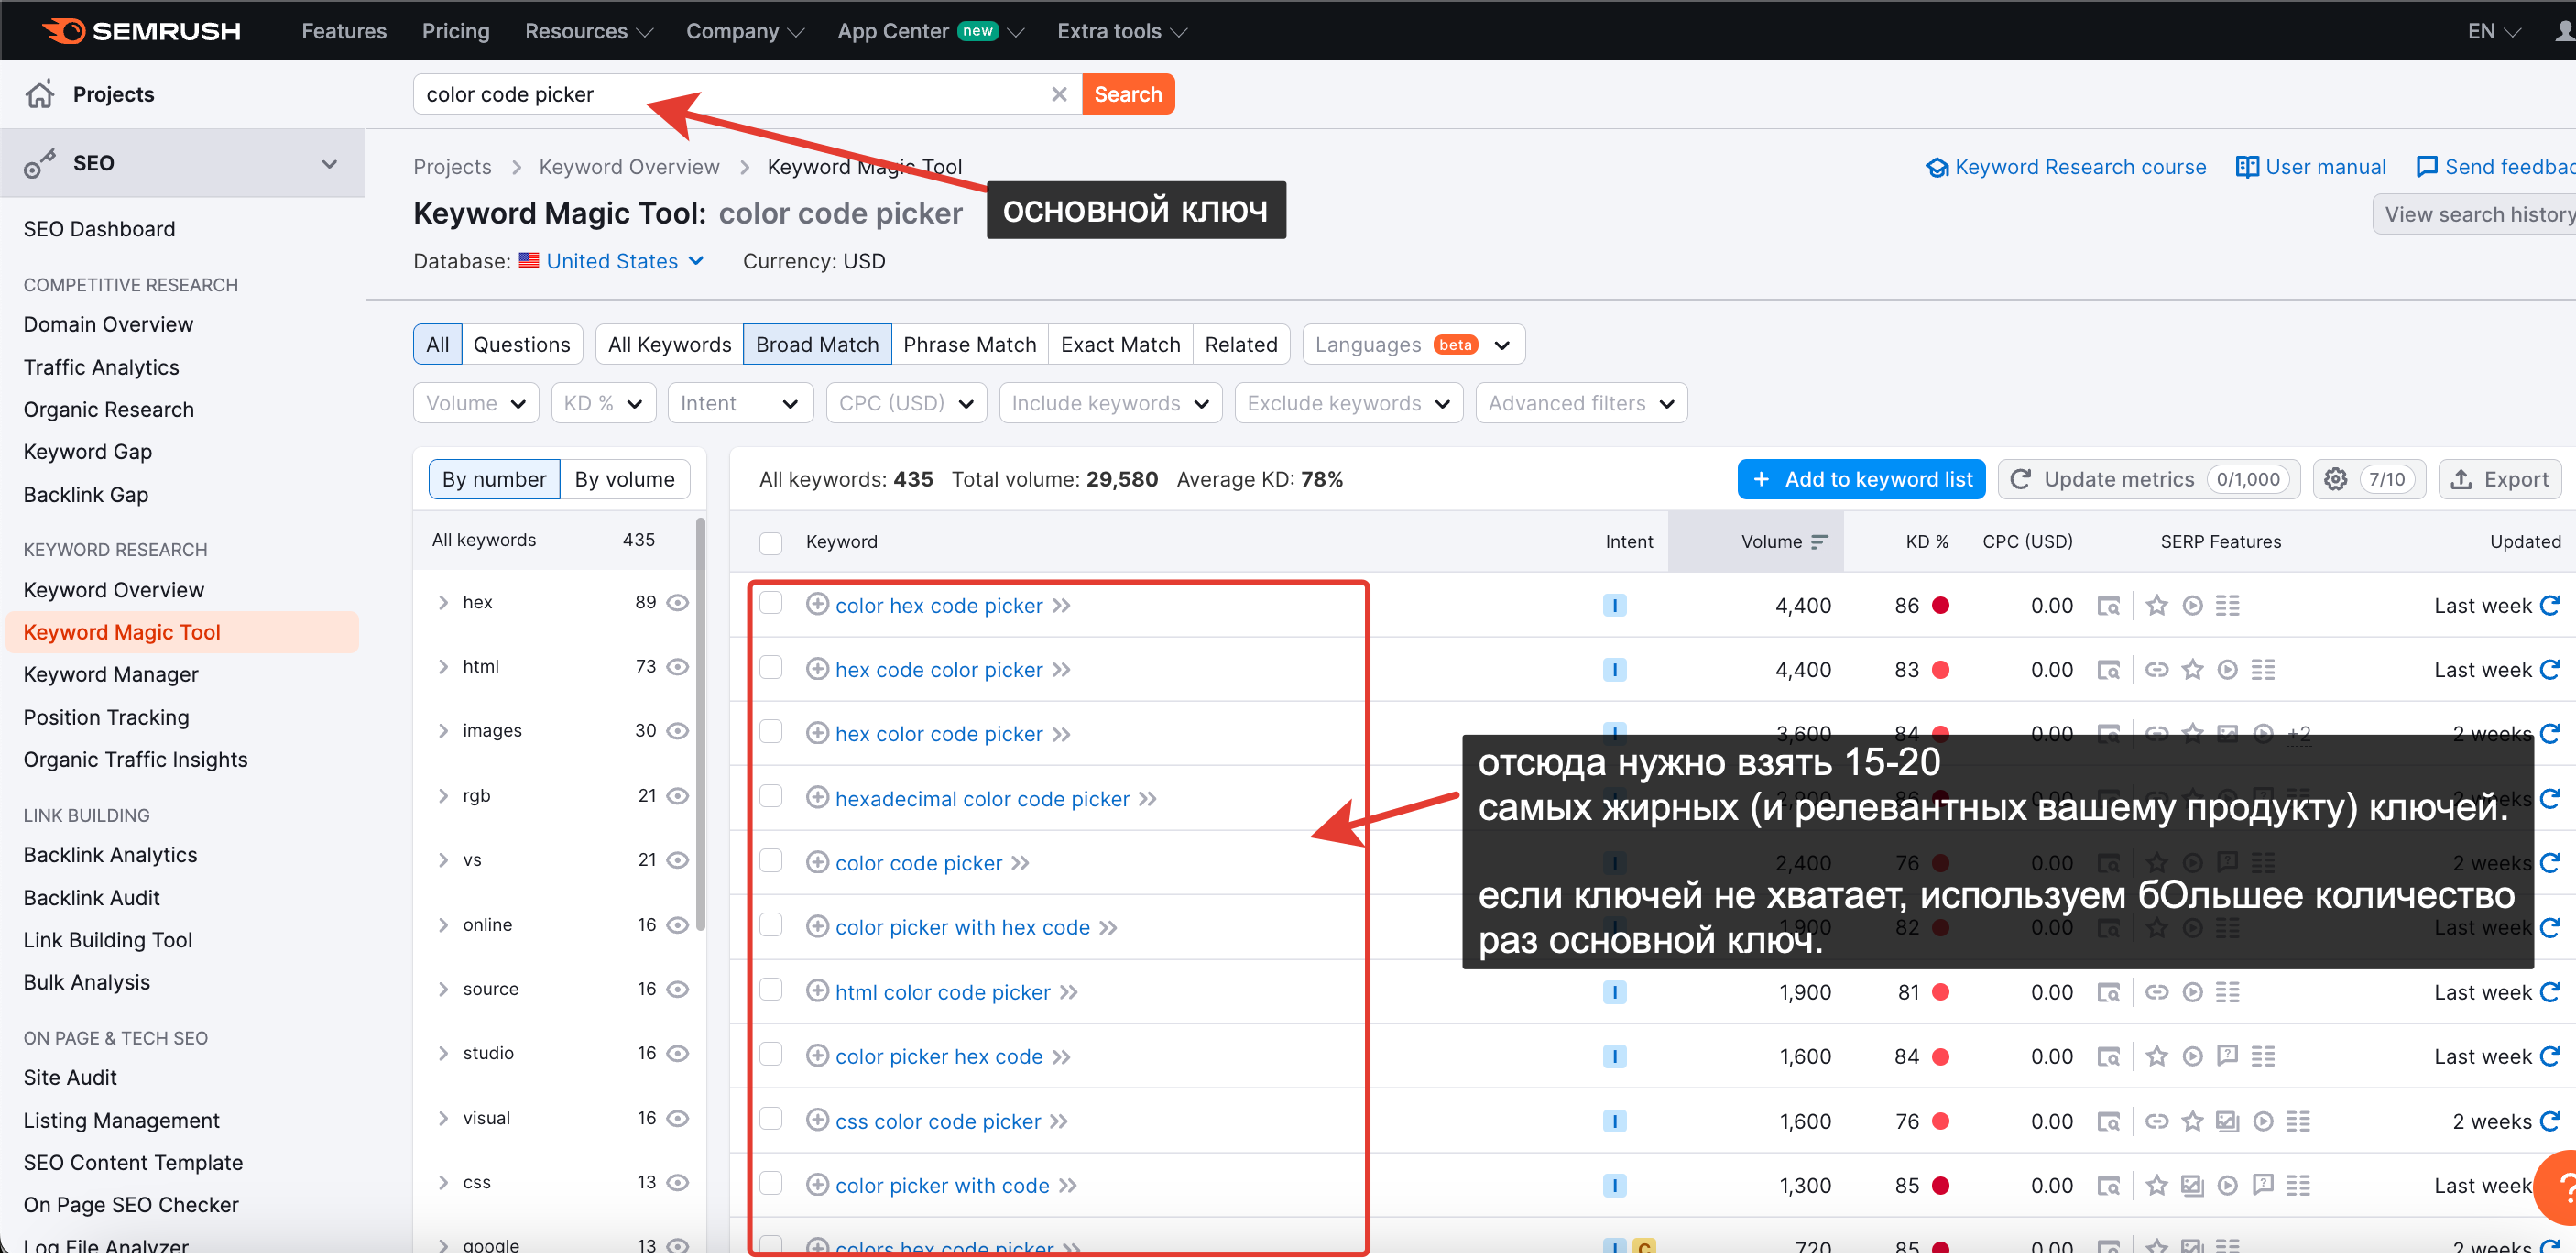Click the Volume column sort icon
Viewport: 2576px width, 1258px height.
[x=1819, y=541]
